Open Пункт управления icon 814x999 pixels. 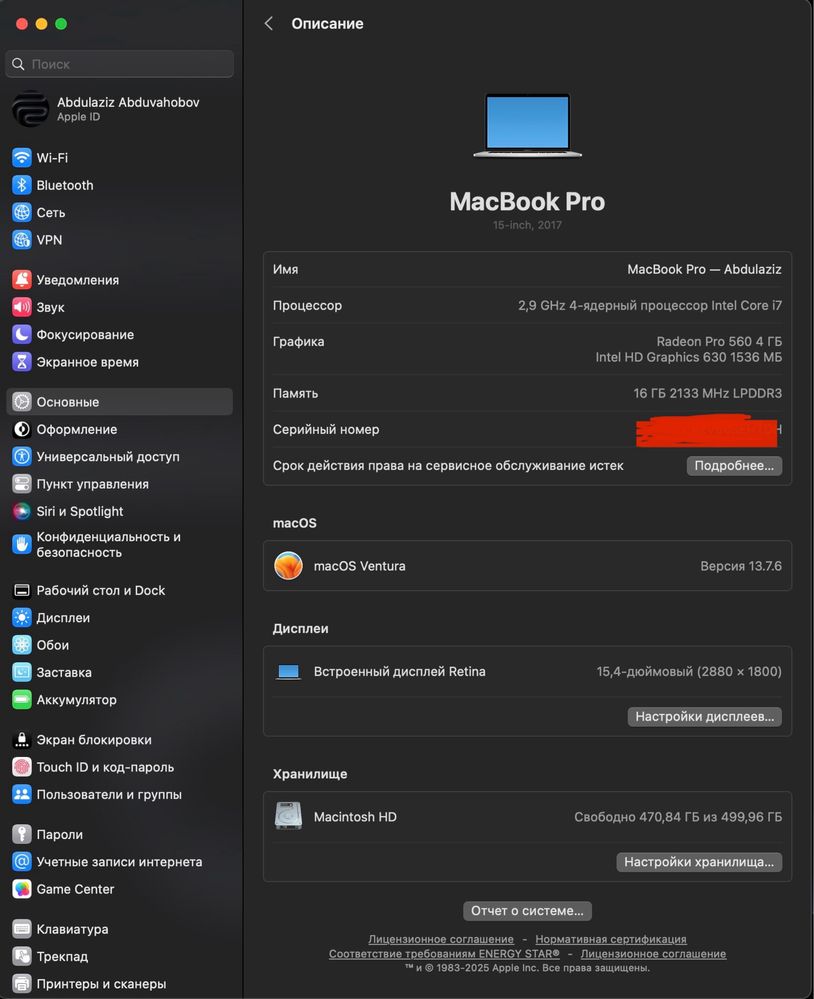[22, 484]
